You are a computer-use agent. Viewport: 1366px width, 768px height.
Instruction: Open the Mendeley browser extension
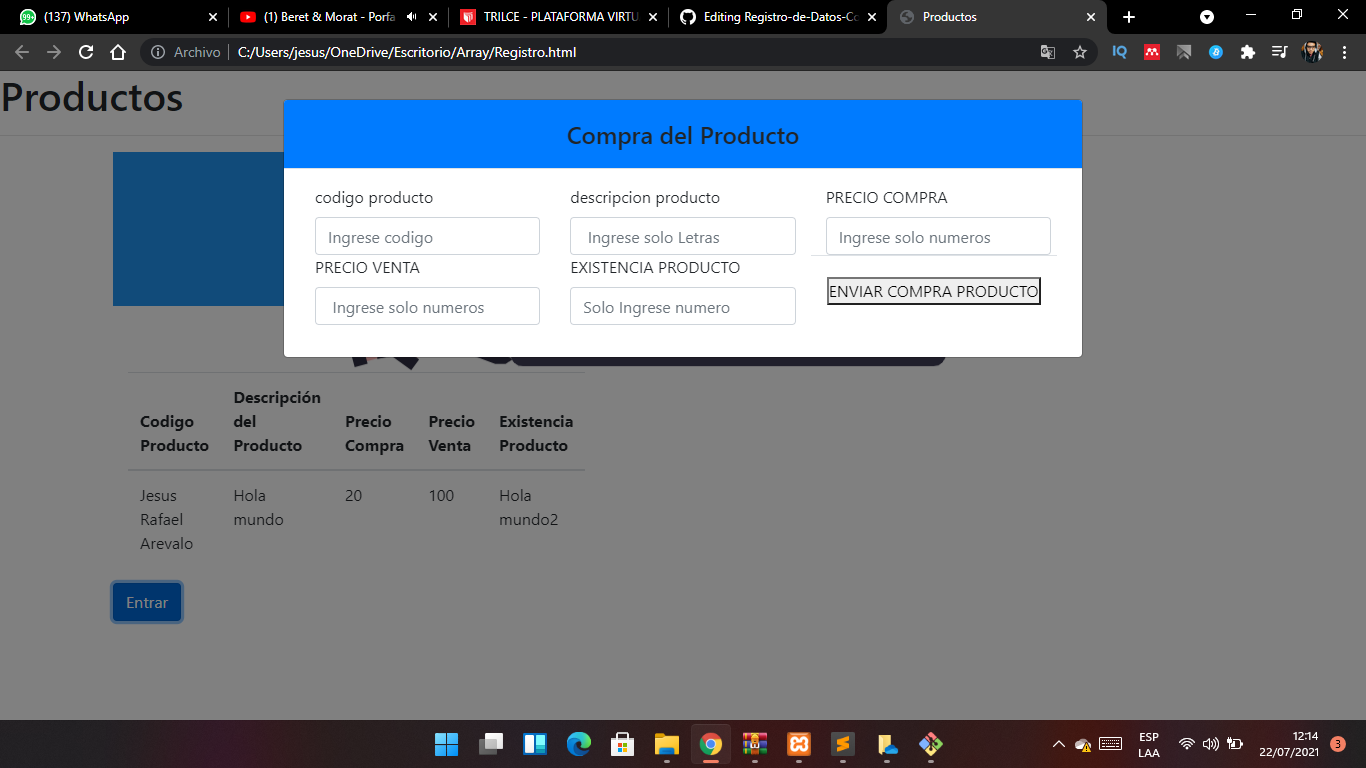1151,51
